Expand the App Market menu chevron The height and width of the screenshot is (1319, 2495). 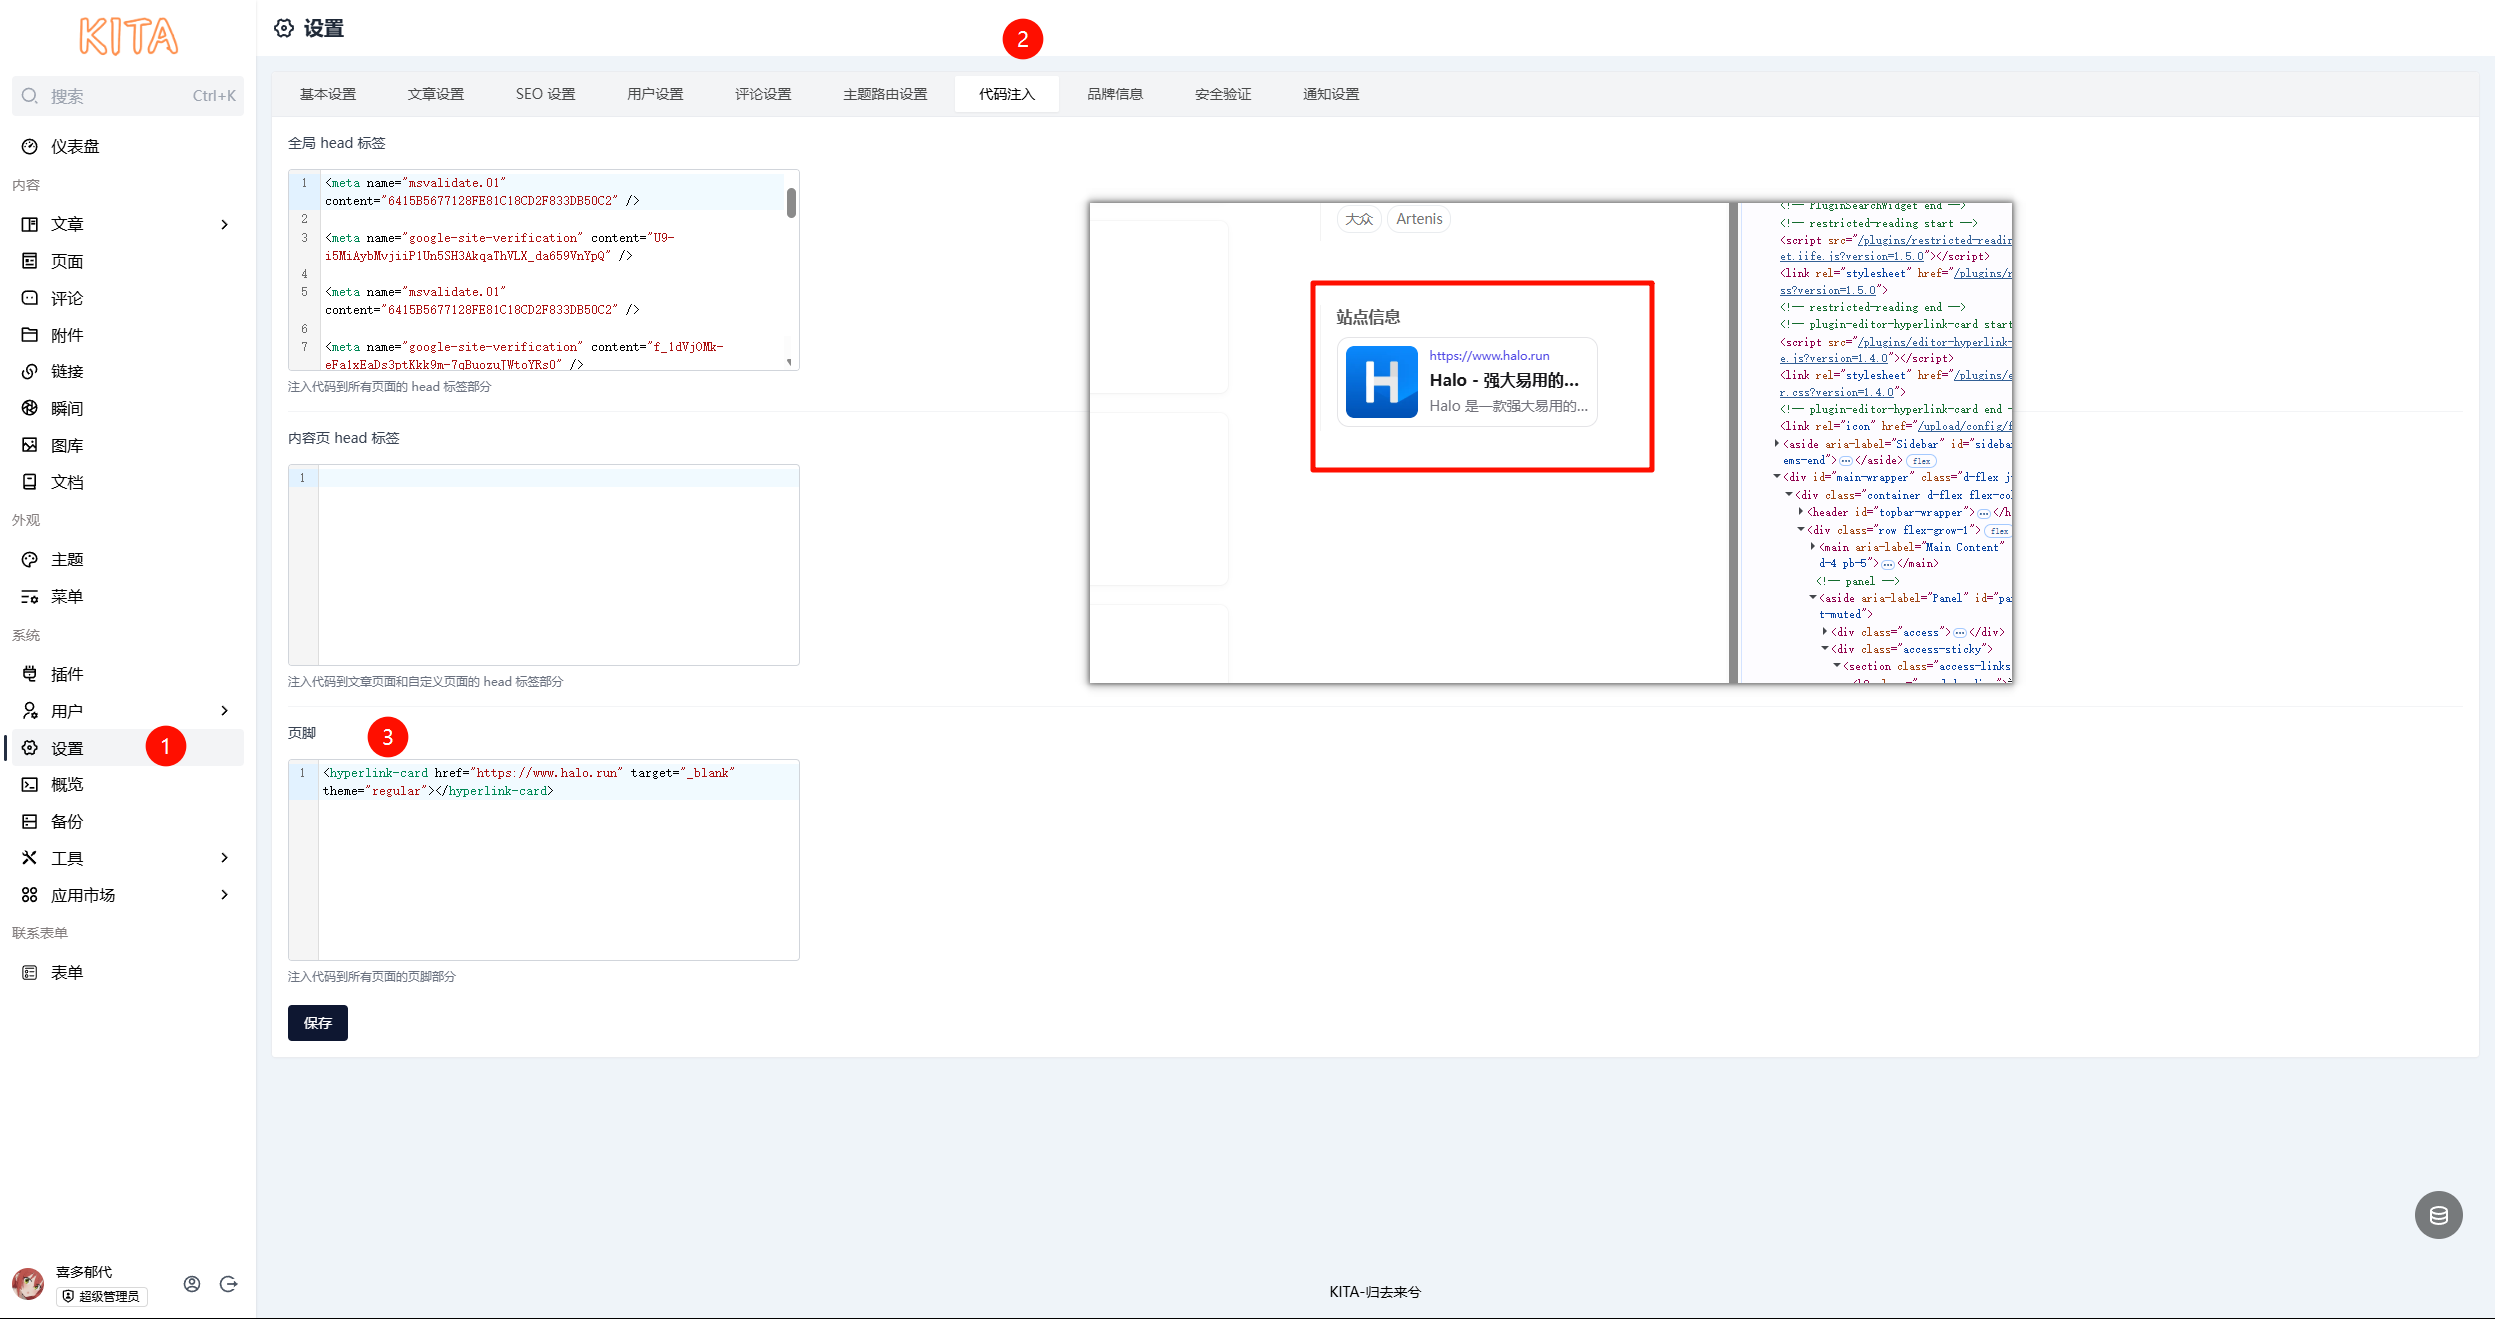point(224,895)
